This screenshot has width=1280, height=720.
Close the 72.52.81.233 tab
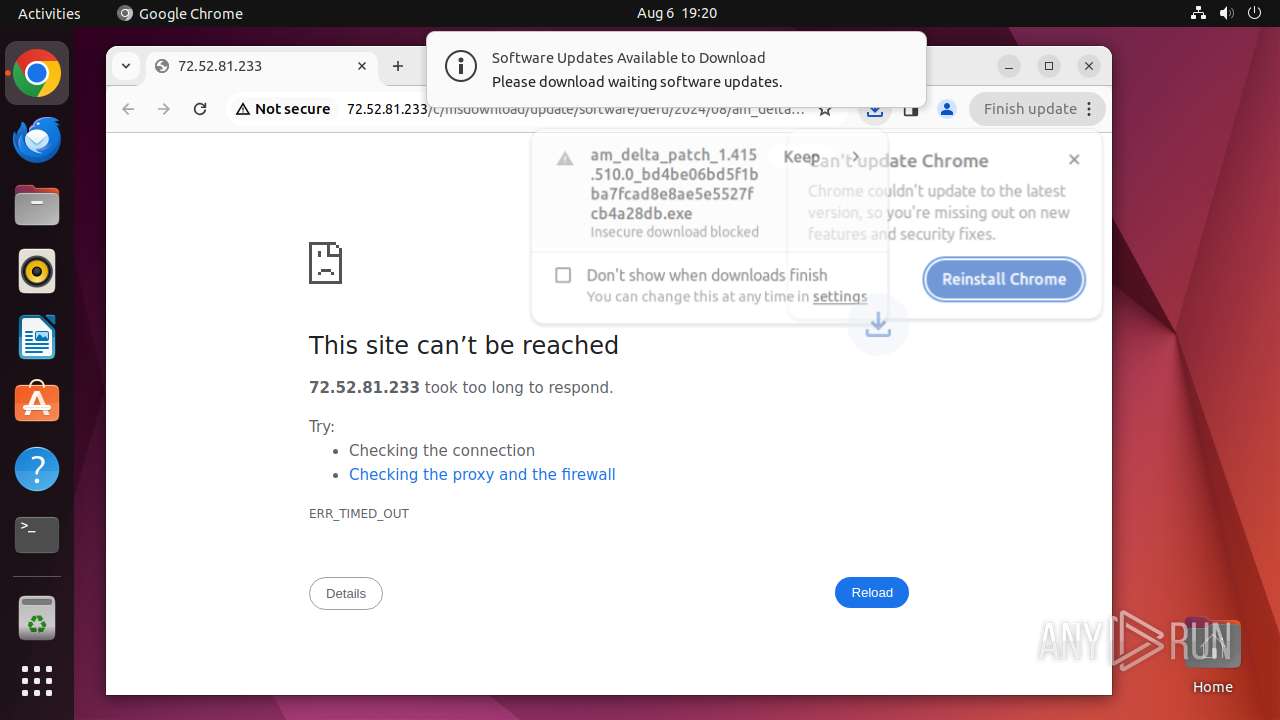[362, 66]
